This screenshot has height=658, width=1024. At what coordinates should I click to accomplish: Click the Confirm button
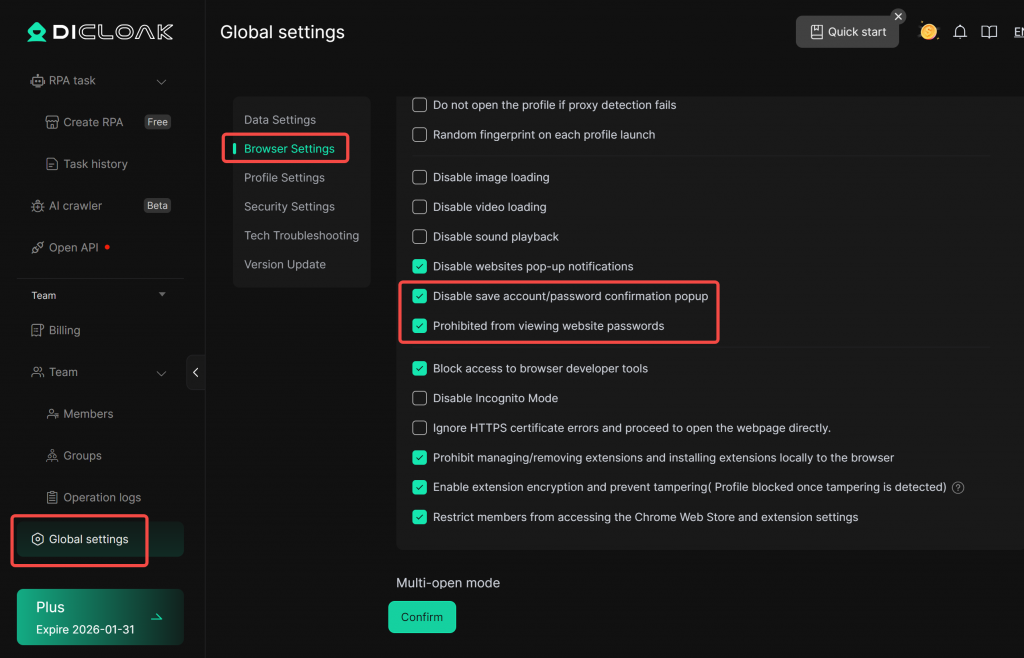point(421,617)
